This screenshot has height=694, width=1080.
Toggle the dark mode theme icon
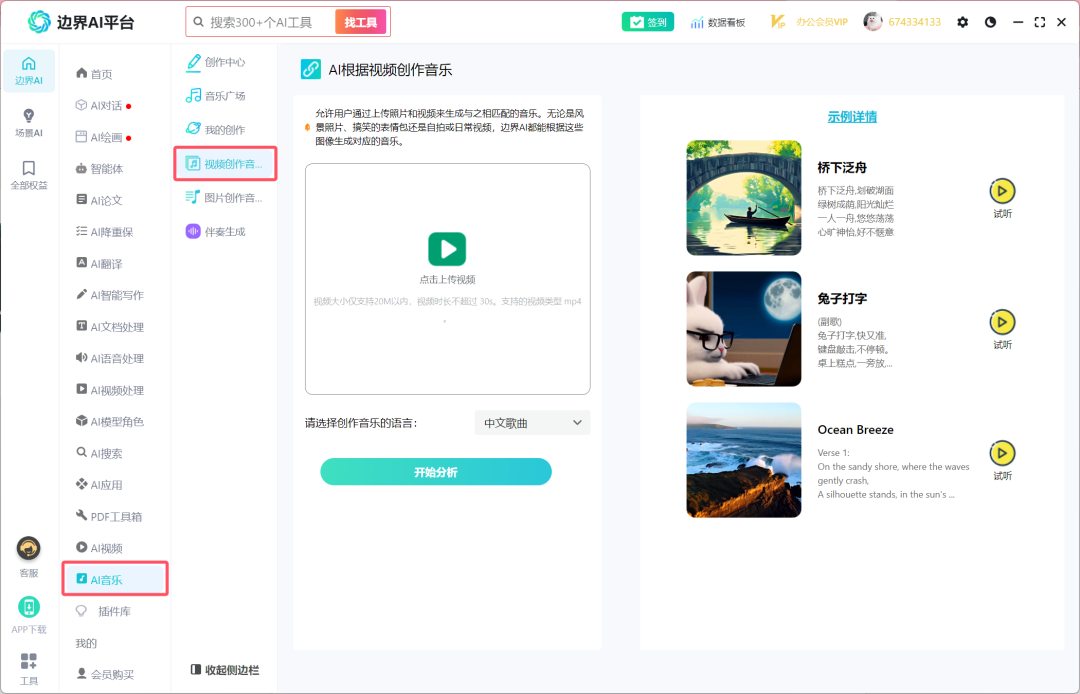tap(990, 22)
